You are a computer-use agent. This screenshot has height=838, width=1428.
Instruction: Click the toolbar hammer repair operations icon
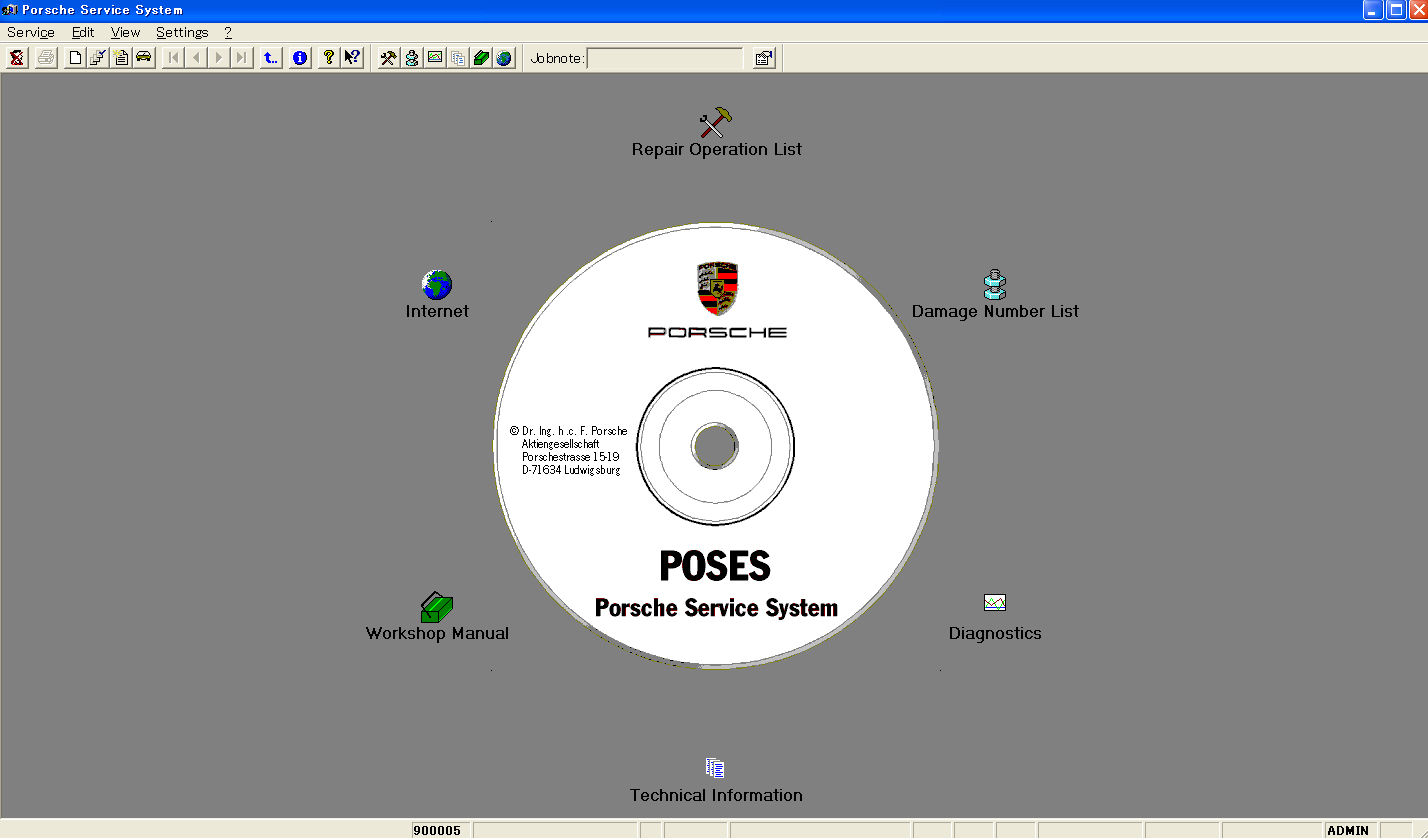(x=388, y=58)
